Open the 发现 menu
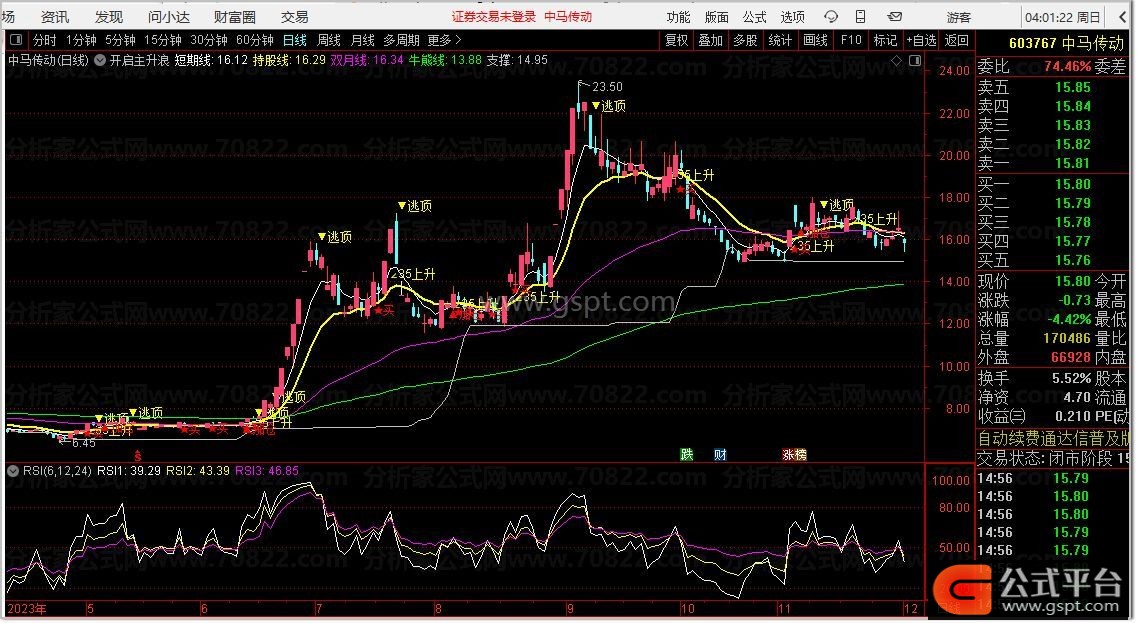Viewport: 1138px width, 623px height. (109, 17)
